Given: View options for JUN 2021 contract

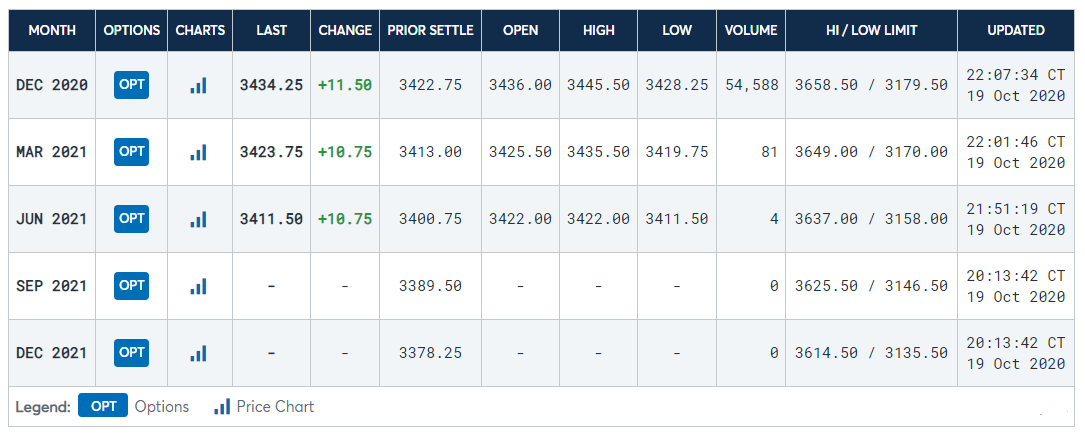Looking at the screenshot, I should point(132,218).
